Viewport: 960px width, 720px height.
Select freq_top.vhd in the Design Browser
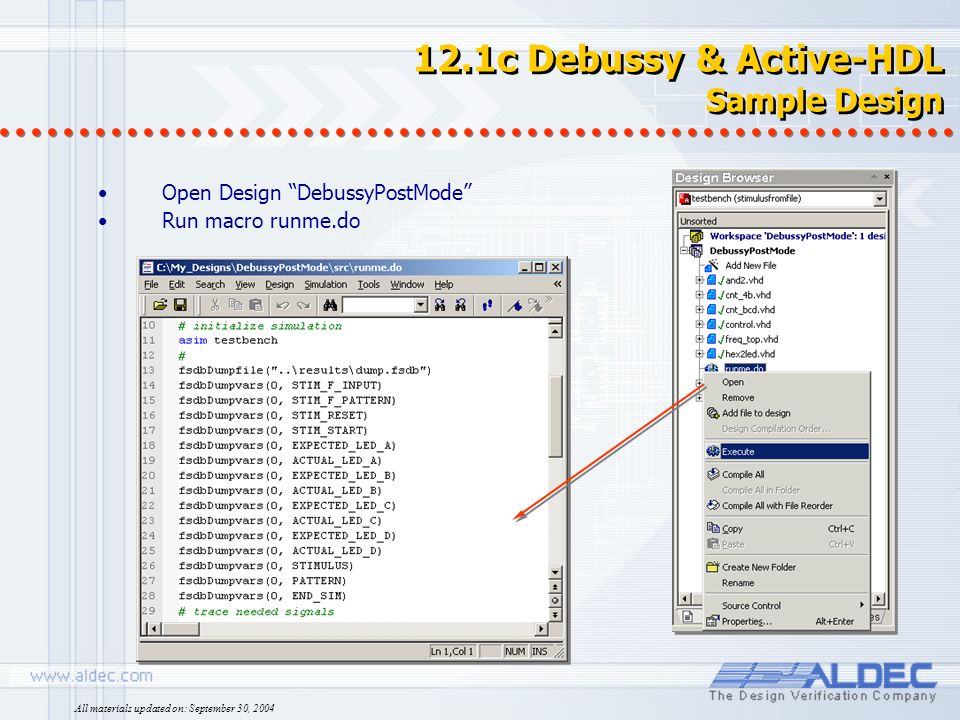coord(751,339)
